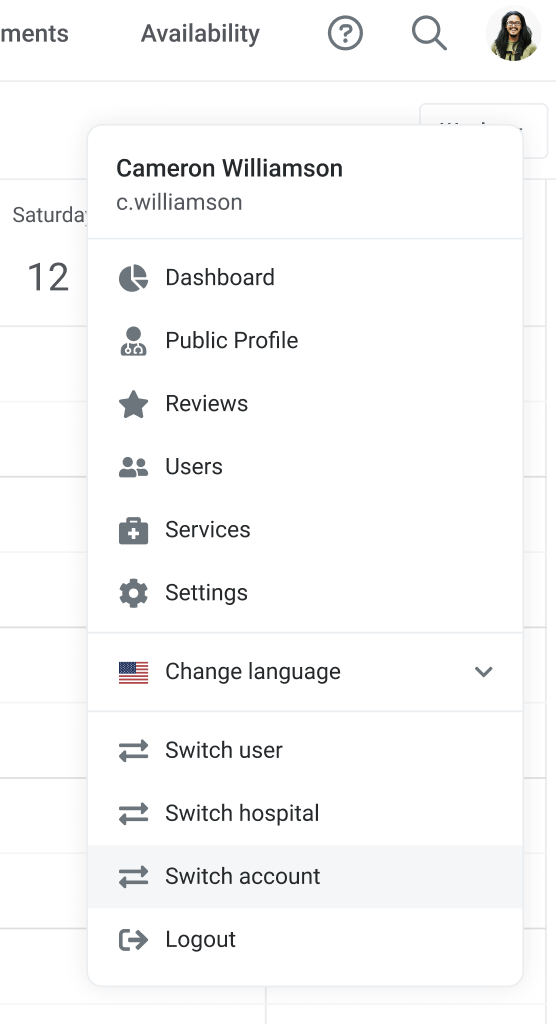The width and height of the screenshot is (556, 1024).
Task: Choose Switch account in the menu
Action: tap(305, 876)
